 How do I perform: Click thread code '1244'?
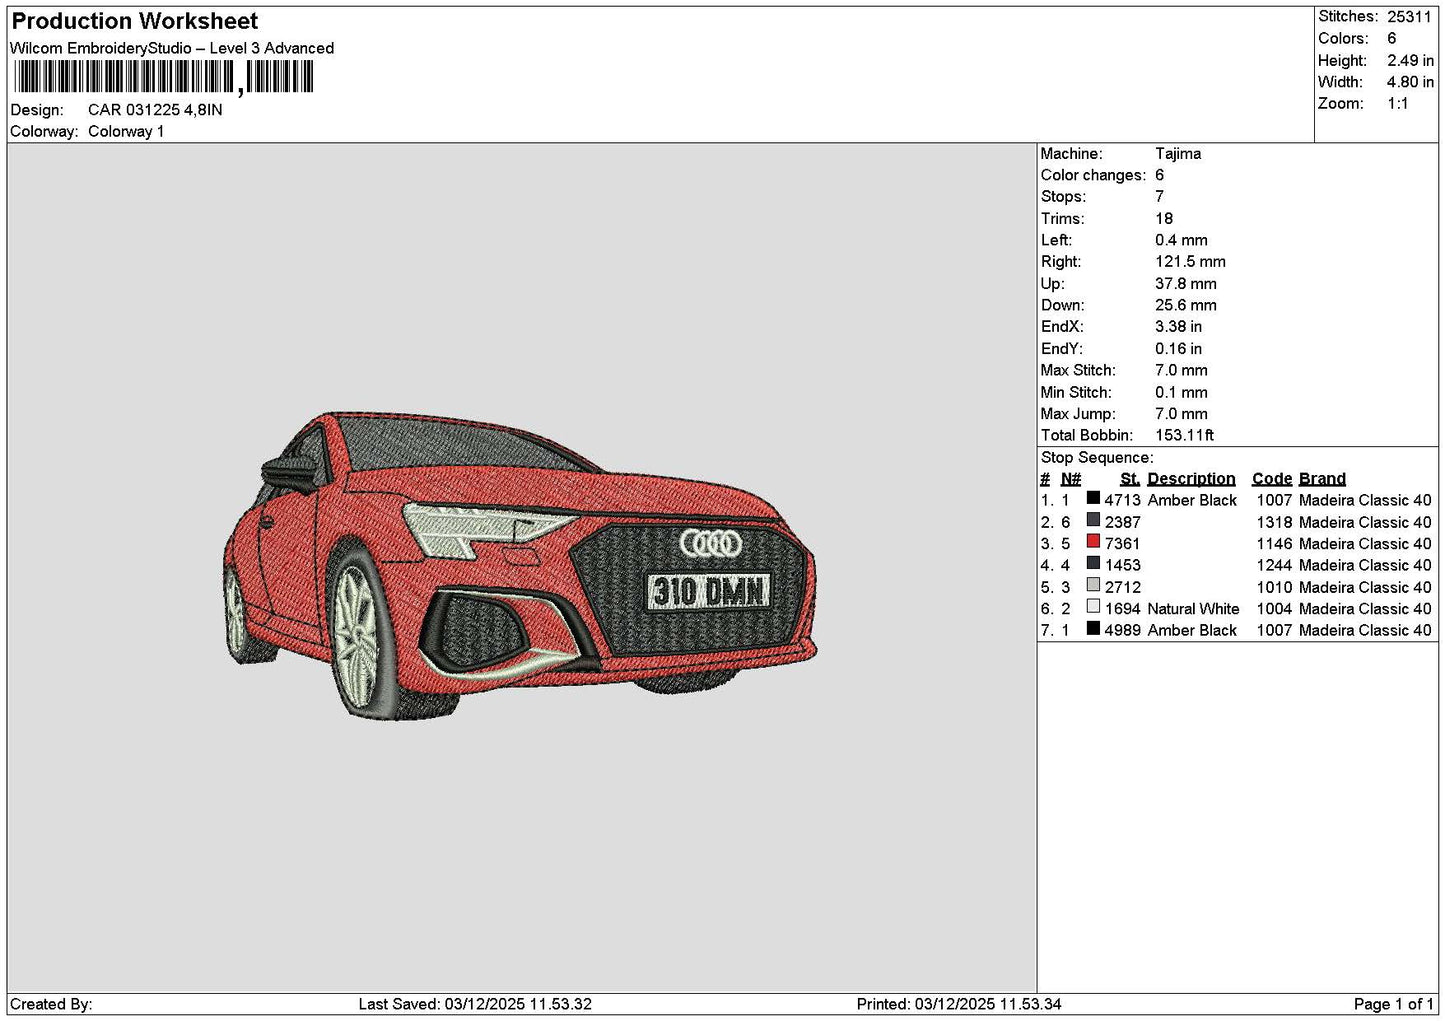(1274, 565)
